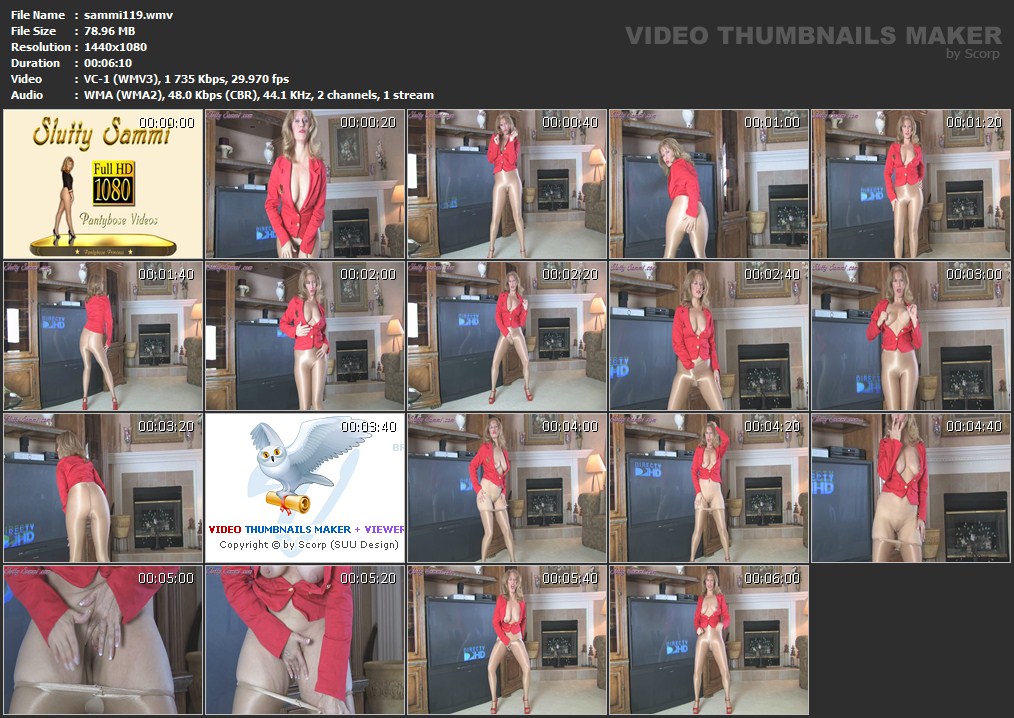The height and width of the screenshot is (718, 1014).
Task: Click the frame labeled 00:01:40
Action: 102,336
